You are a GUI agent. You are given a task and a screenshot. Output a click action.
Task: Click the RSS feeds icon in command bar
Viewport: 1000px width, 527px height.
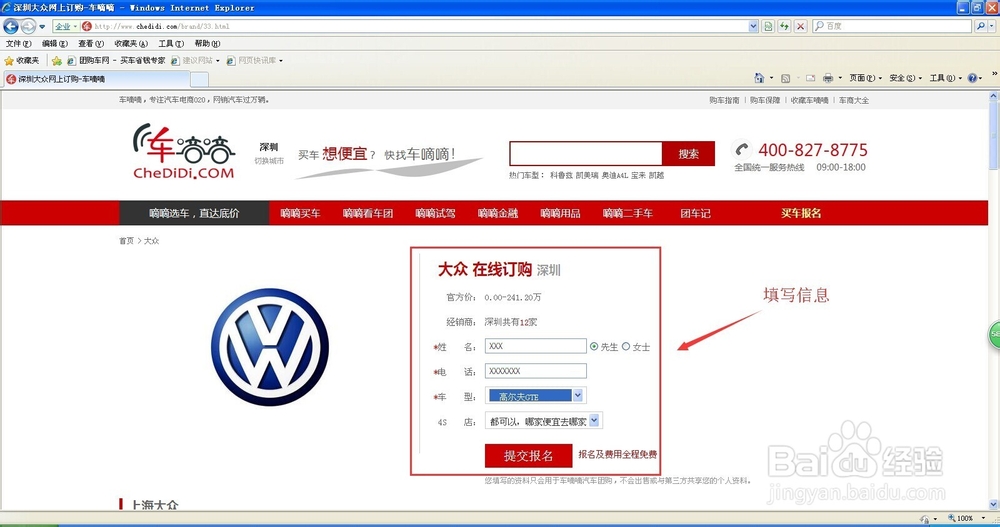[785, 78]
